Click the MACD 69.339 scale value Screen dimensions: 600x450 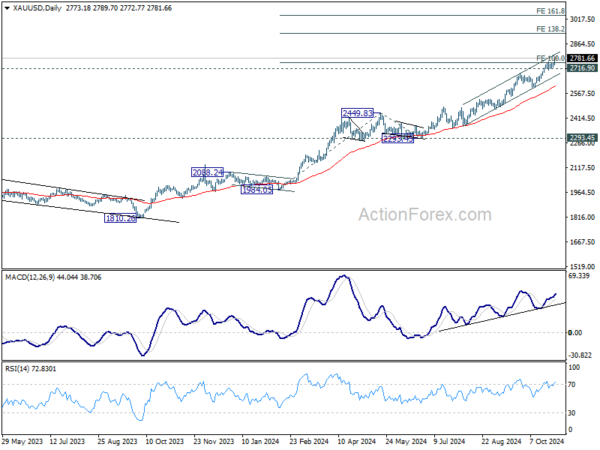(x=579, y=276)
